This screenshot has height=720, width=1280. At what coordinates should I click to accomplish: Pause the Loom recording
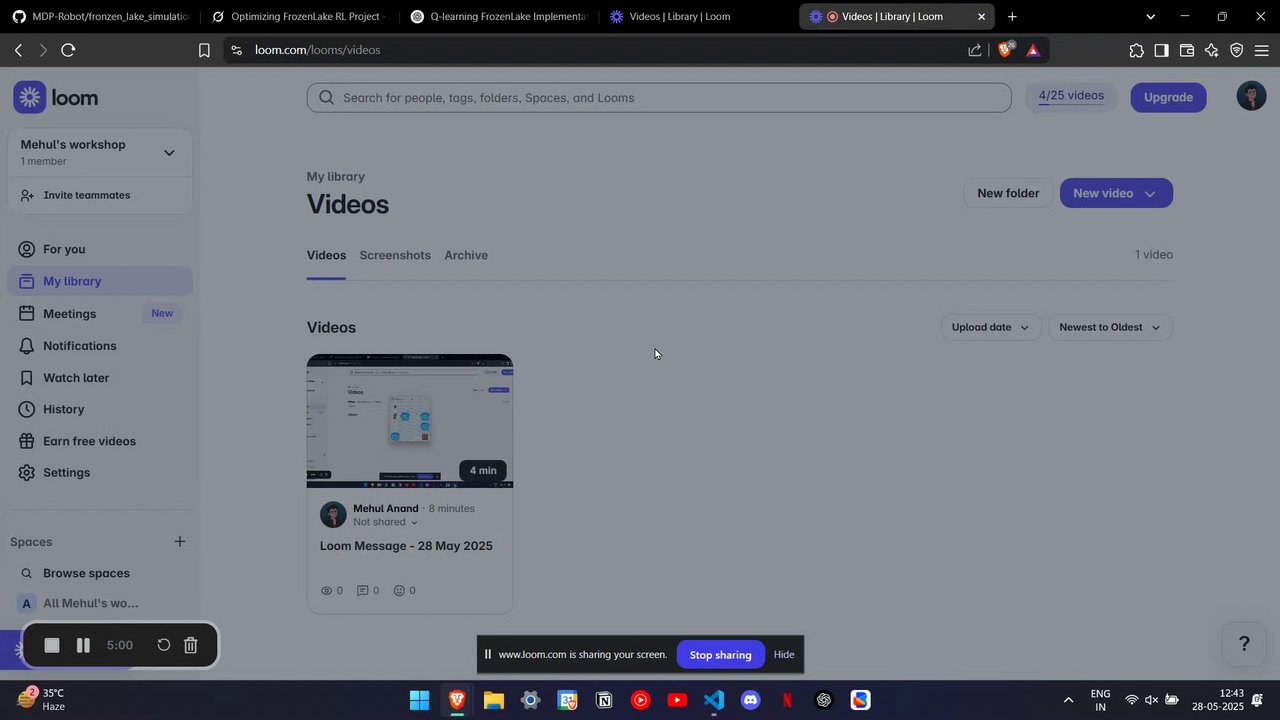pyautogui.click(x=83, y=645)
